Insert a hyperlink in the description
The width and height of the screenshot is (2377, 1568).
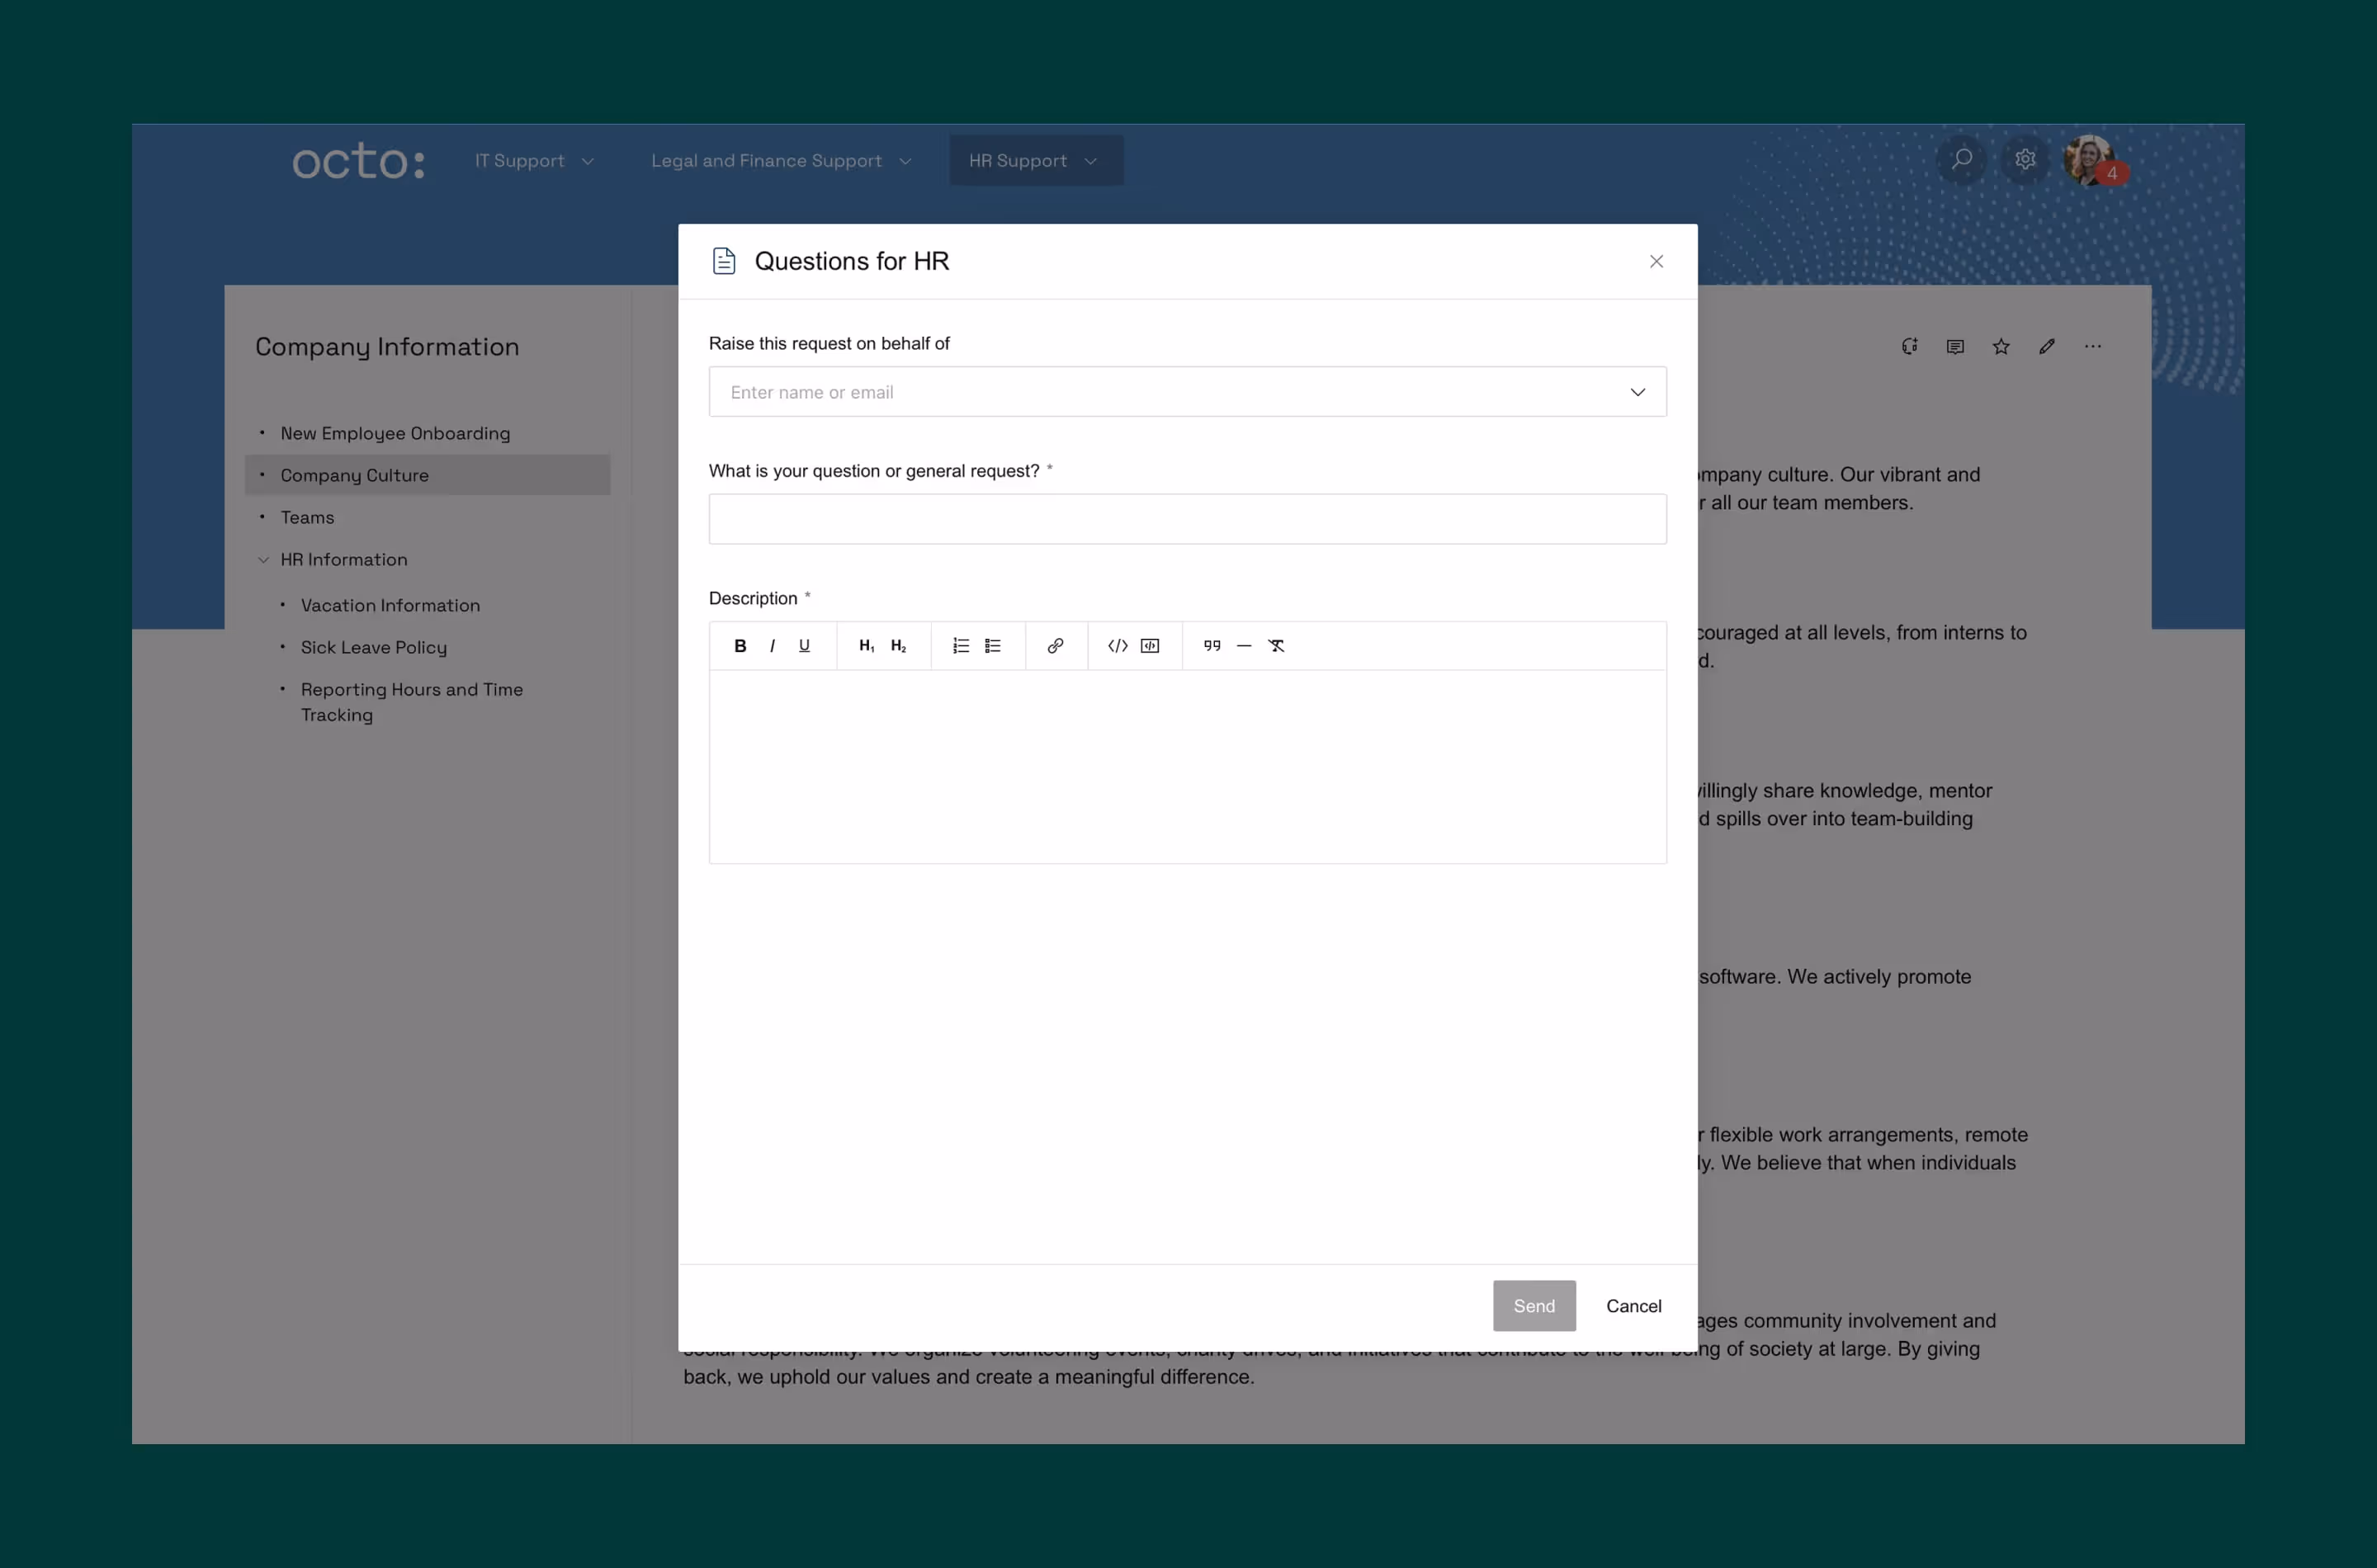coord(1055,646)
